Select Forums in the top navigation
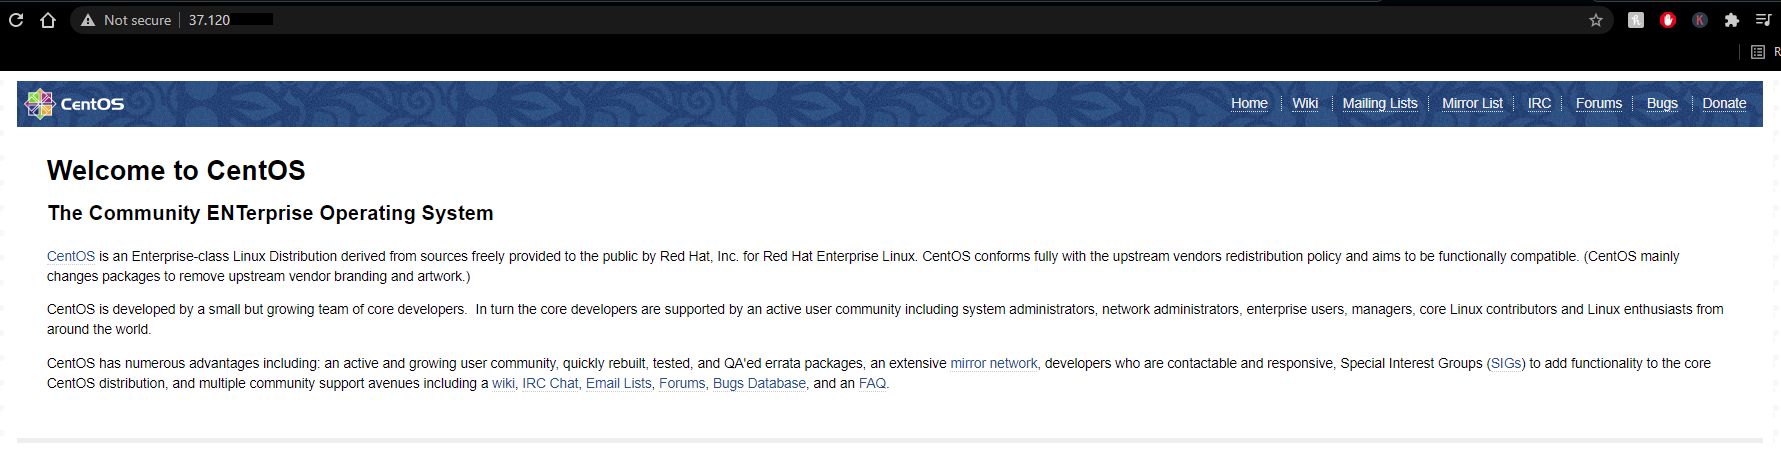The image size is (1781, 452). 1599,103
